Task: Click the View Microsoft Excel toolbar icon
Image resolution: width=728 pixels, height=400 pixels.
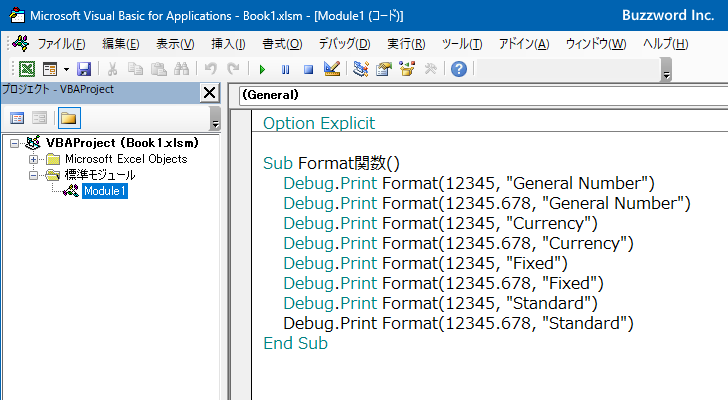Action: (x=26, y=69)
